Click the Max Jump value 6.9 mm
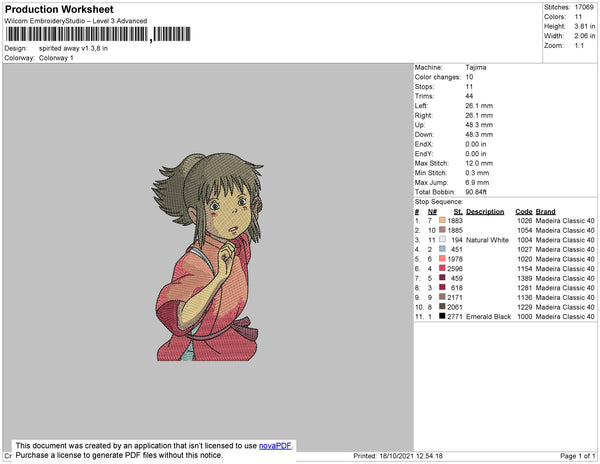The image size is (600, 464). 477,182
